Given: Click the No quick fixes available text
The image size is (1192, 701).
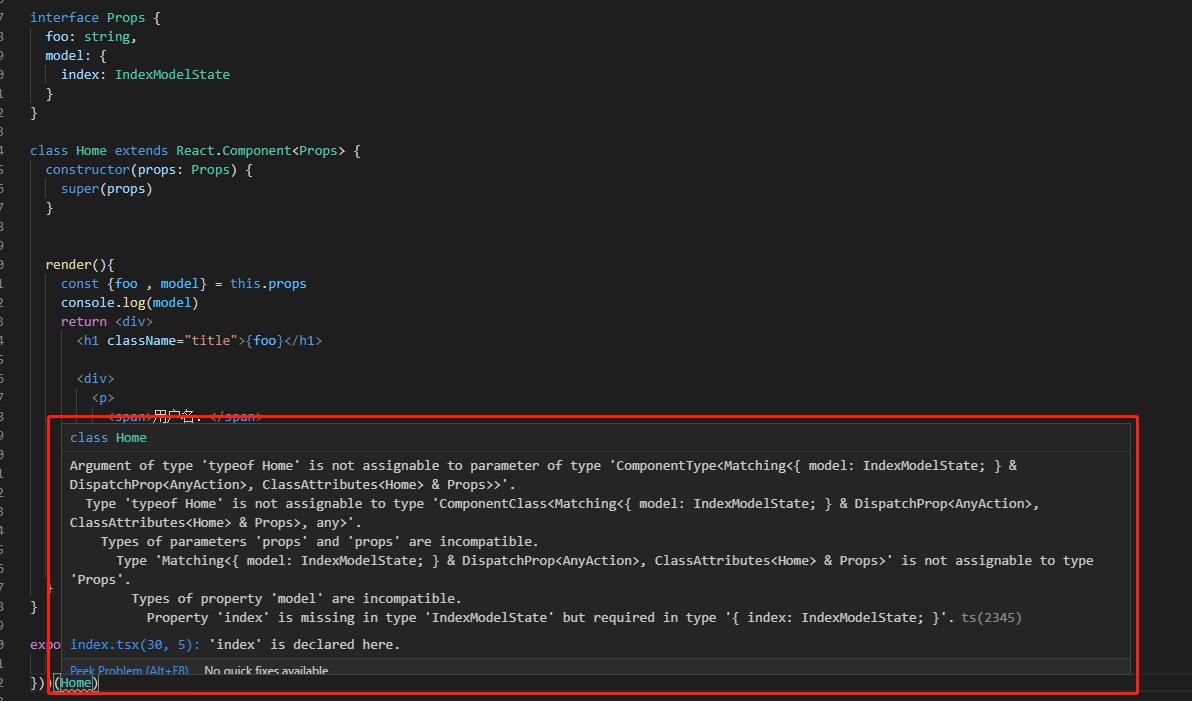Looking at the screenshot, I should click(x=267, y=671).
